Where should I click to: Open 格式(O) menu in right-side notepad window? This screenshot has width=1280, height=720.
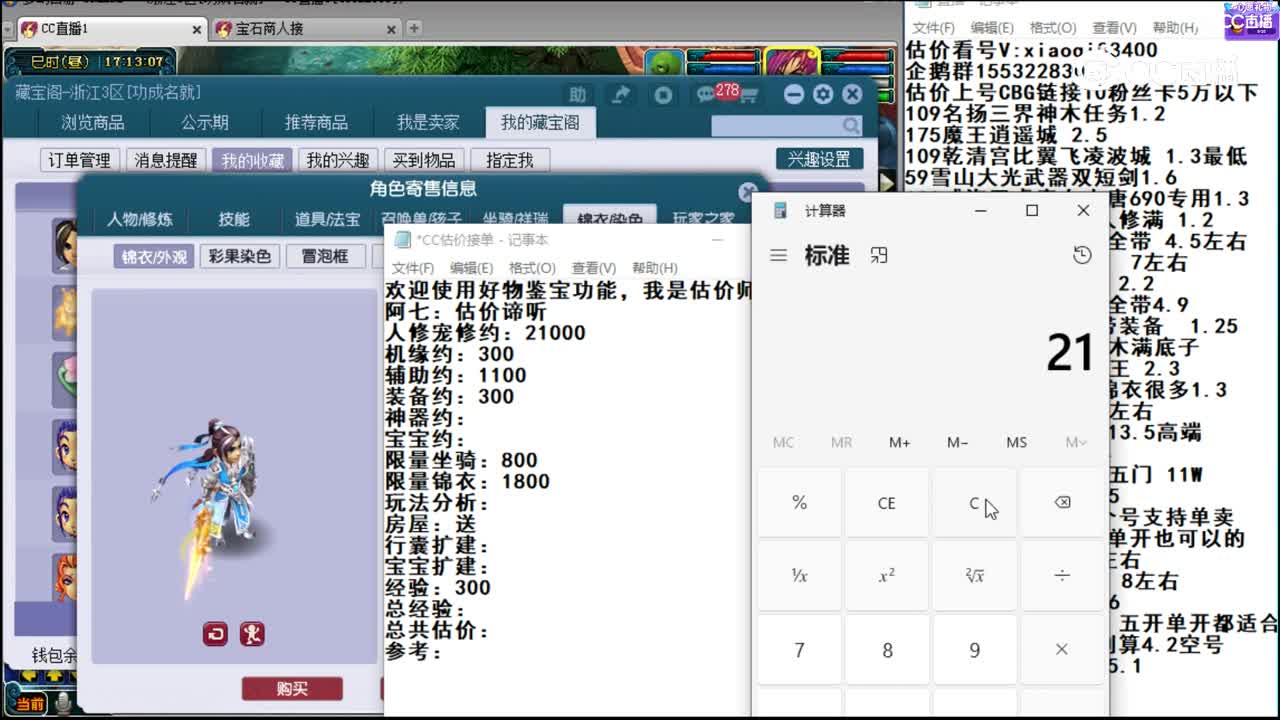tap(1053, 28)
